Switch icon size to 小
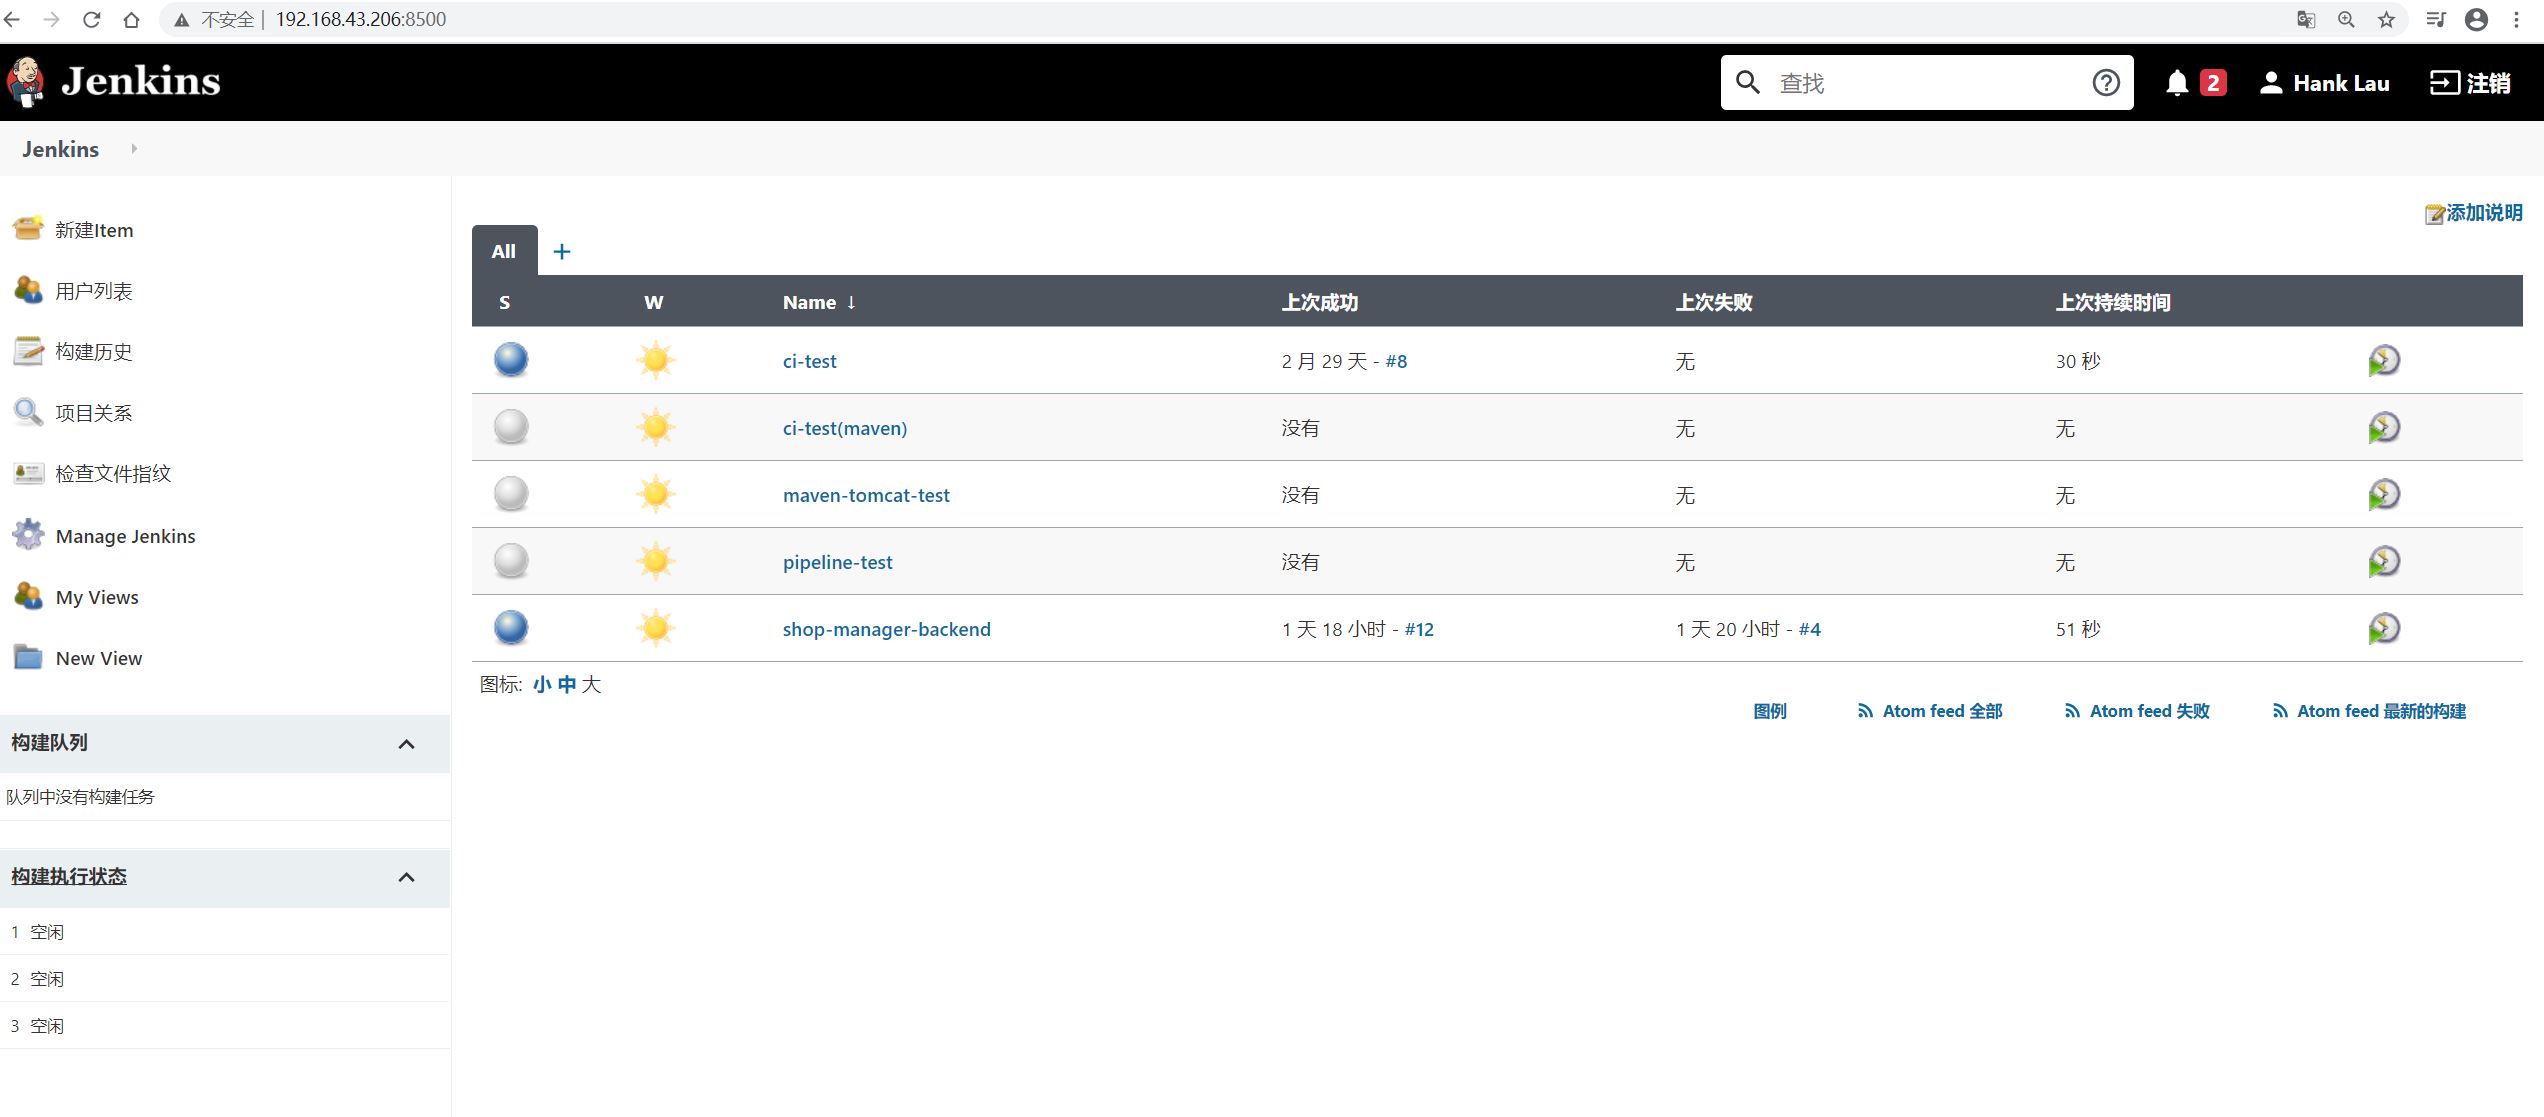 point(542,685)
